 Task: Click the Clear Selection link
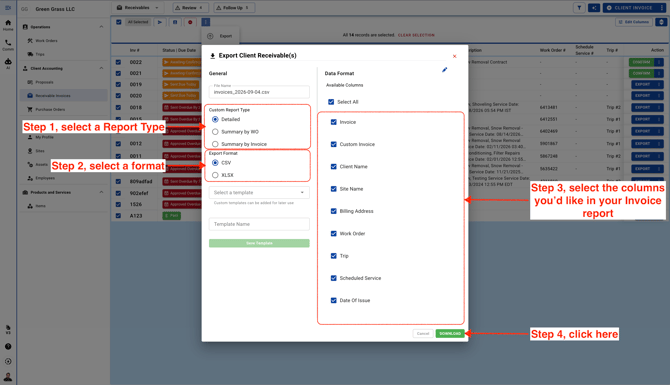click(416, 35)
